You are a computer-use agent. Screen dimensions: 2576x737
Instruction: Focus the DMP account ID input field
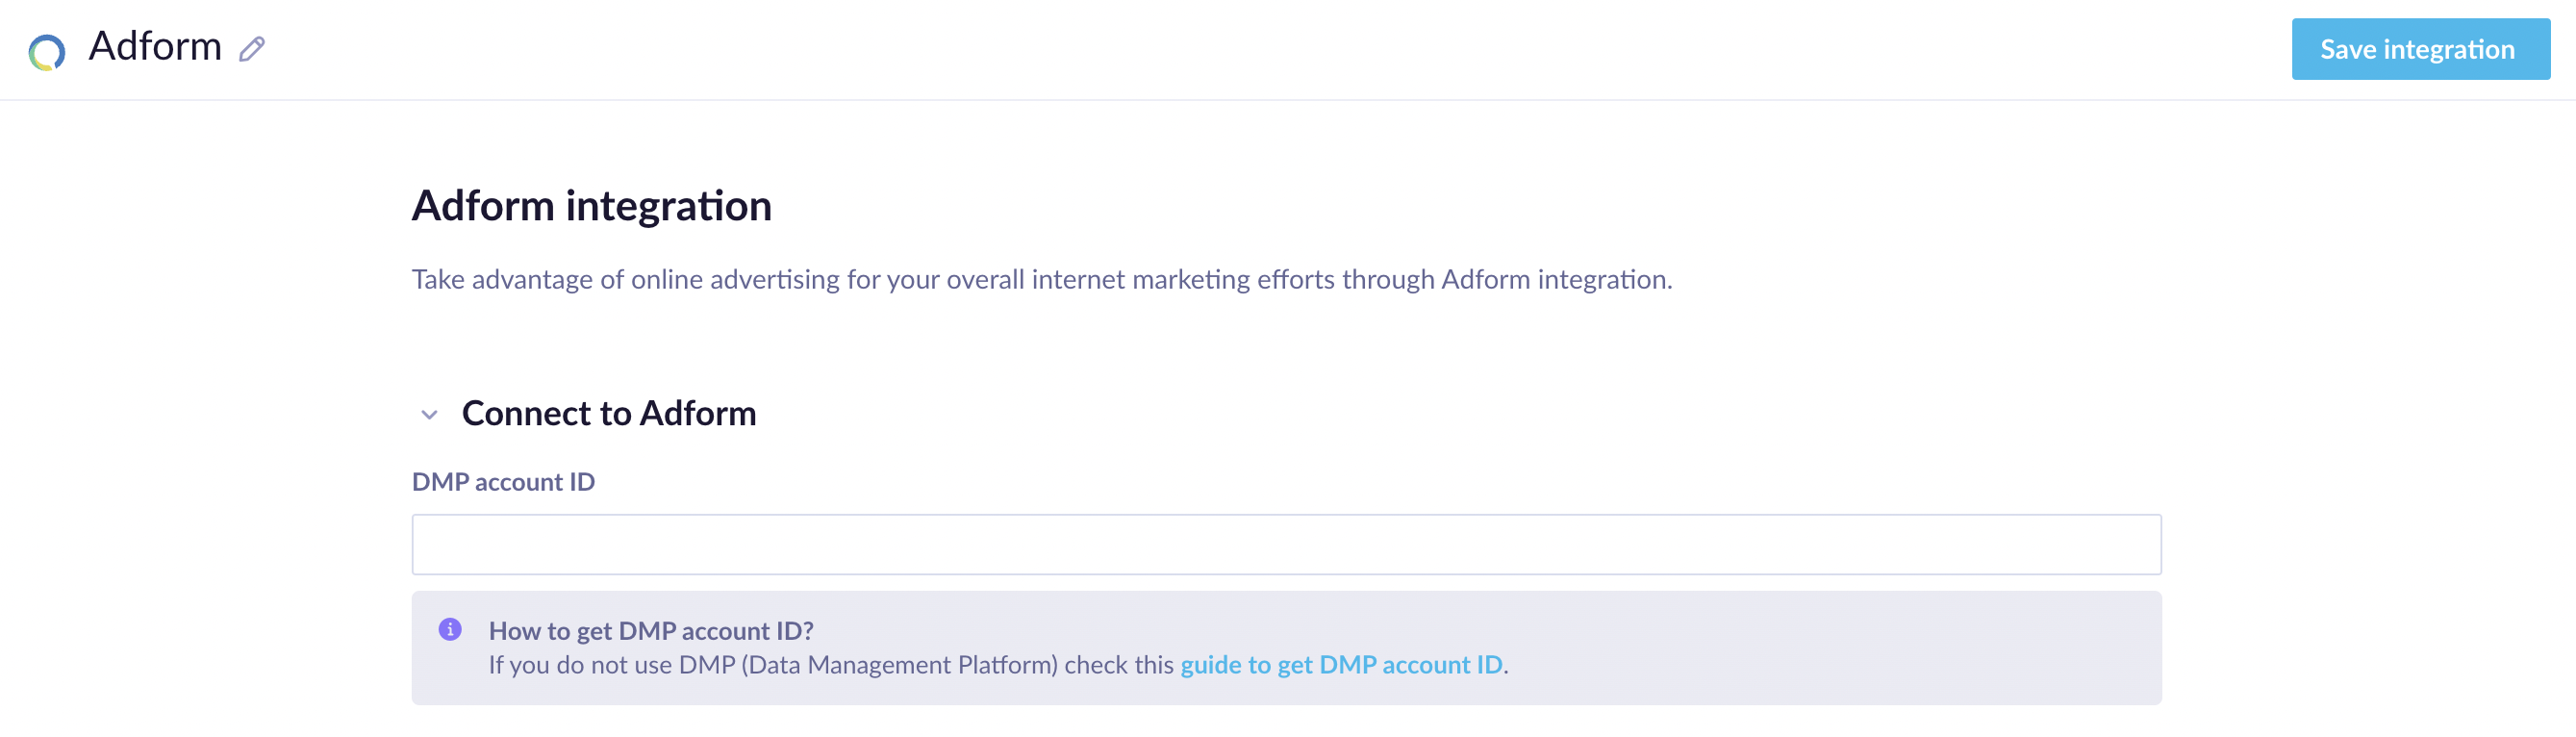click(x=1286, y=544)
